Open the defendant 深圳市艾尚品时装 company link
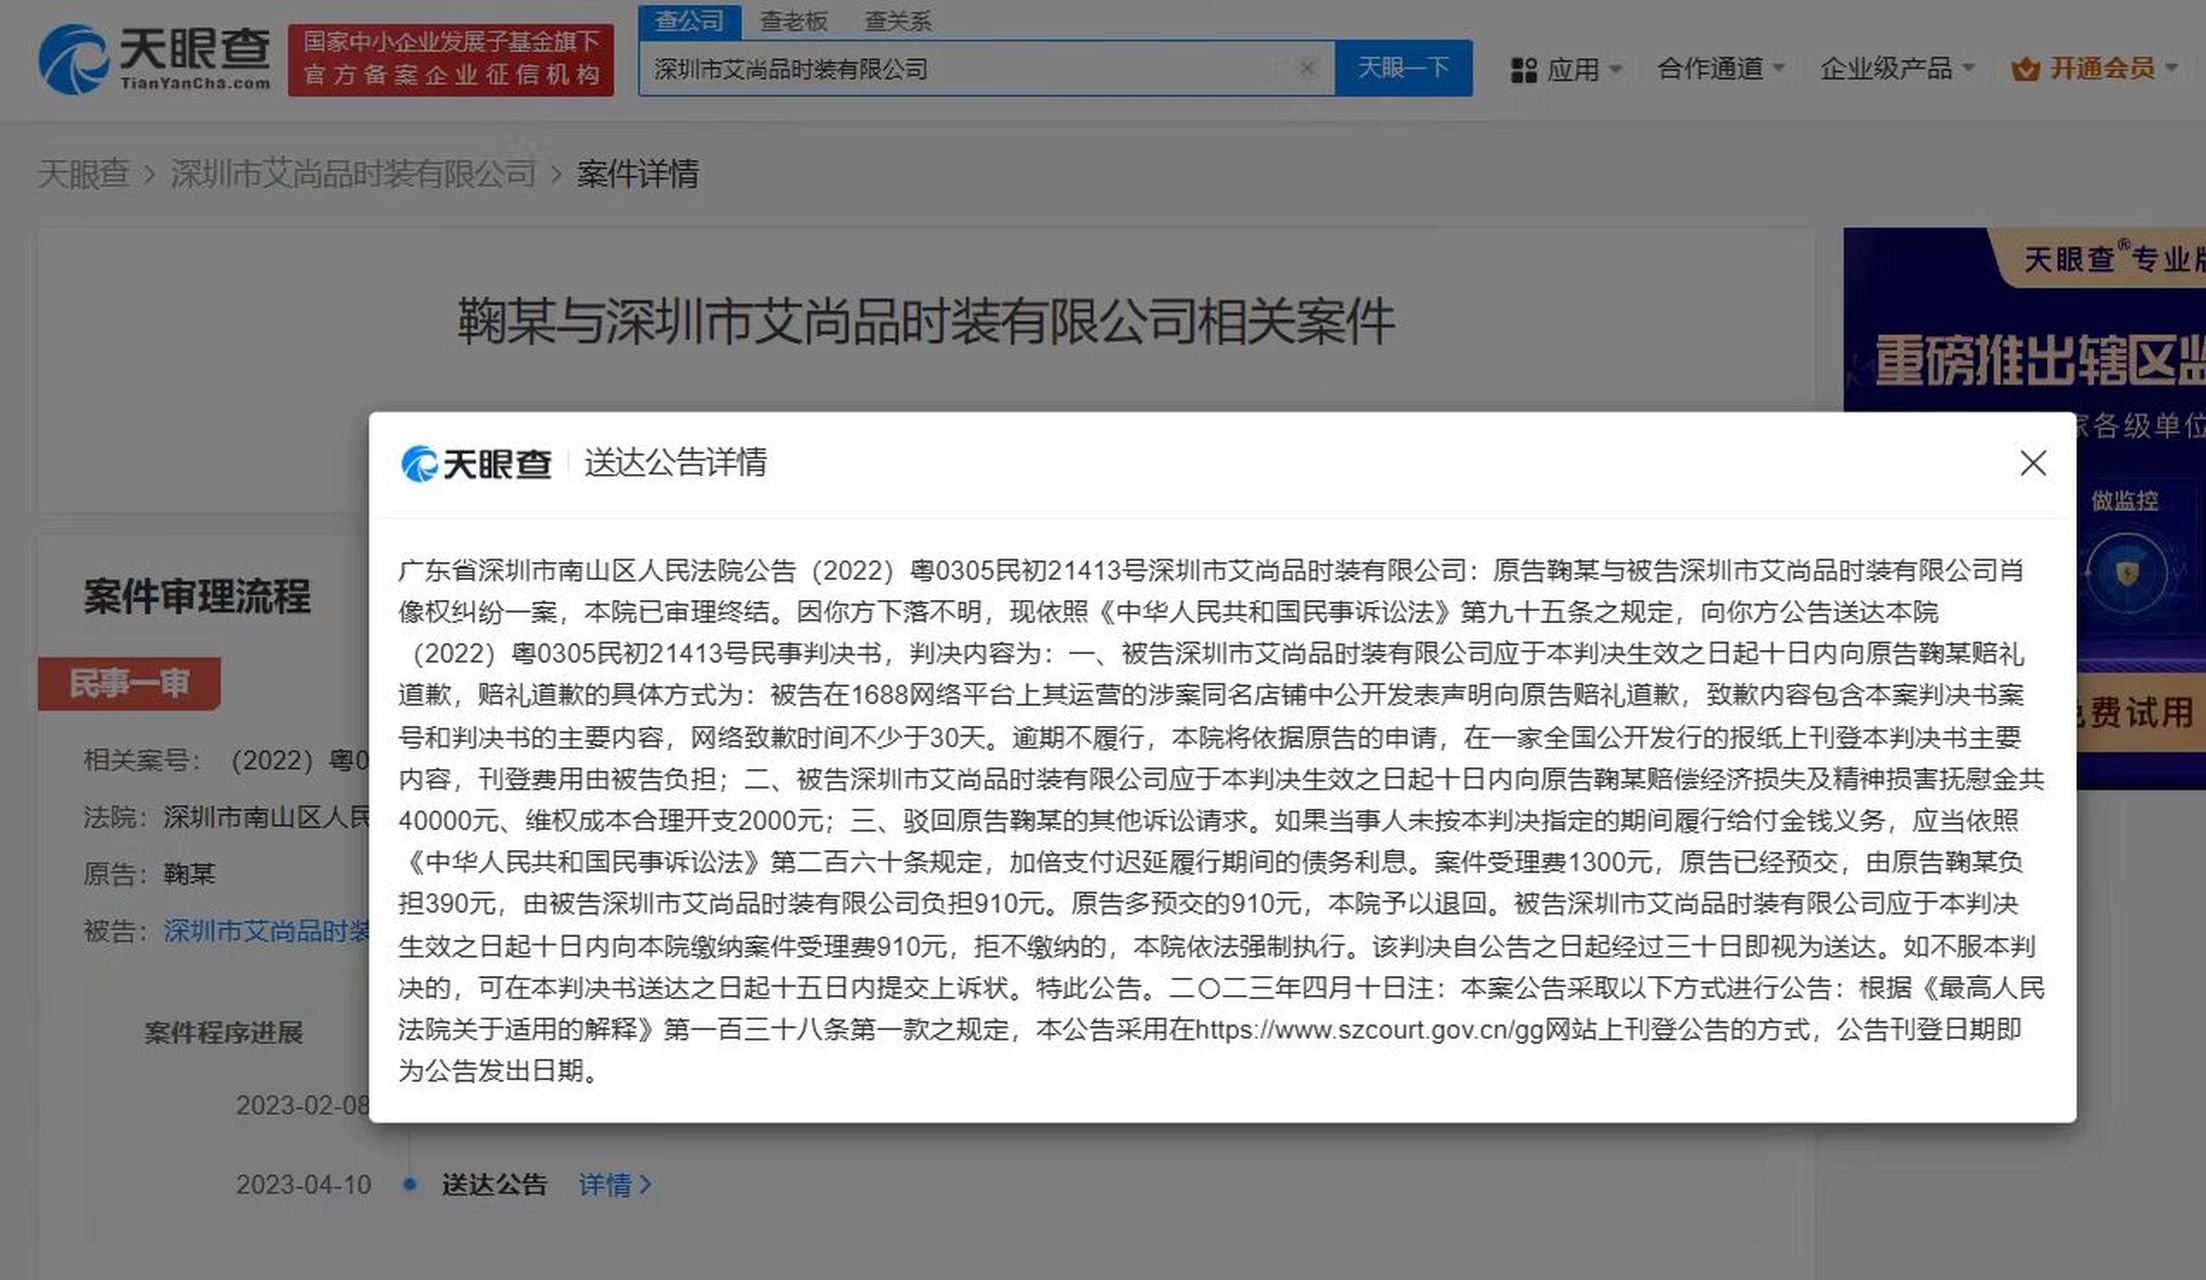Screen dimensions: 2206x1280 click(266, 931)
